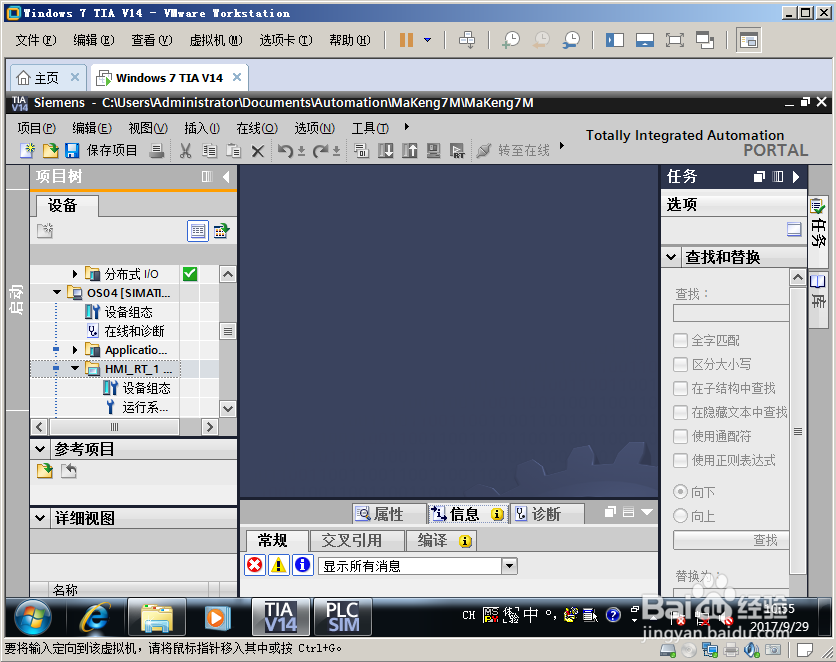The height and width of the screenshot is (662, 836).
Task: Switch to the 编译 tab
Action: pyautogui.click(x=441, y=540)
